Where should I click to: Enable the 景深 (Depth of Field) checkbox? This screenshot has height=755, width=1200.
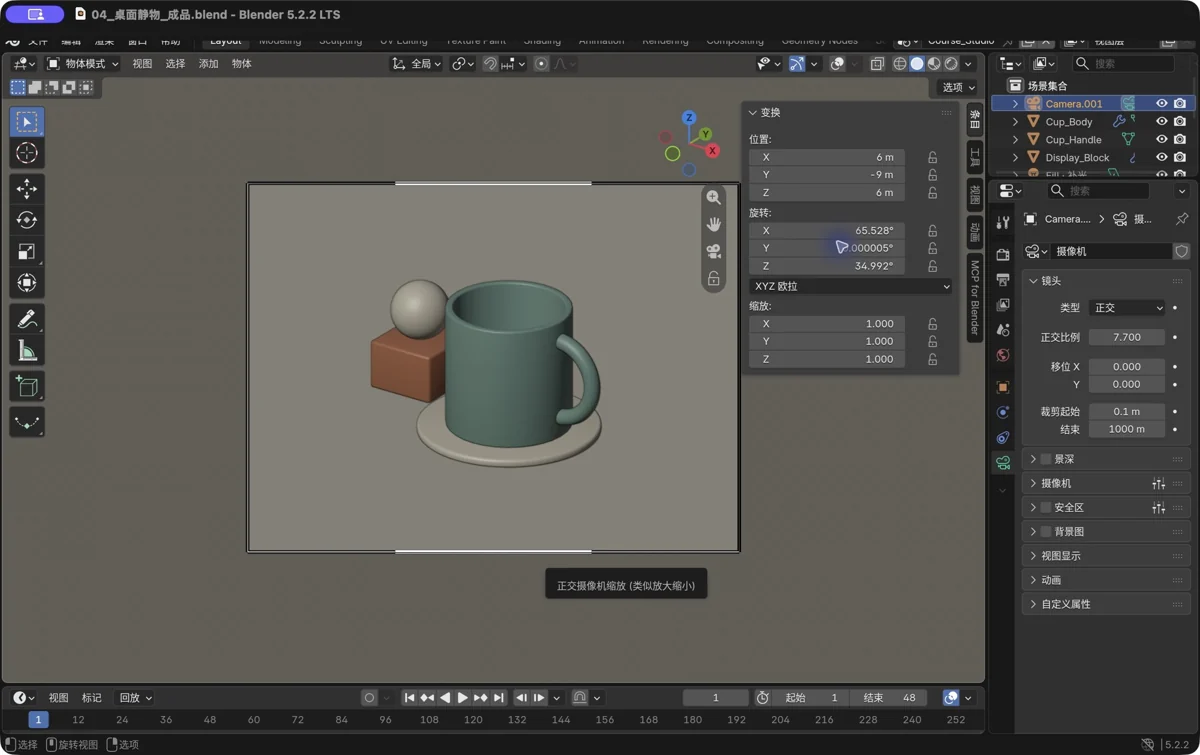[1046, 459]
